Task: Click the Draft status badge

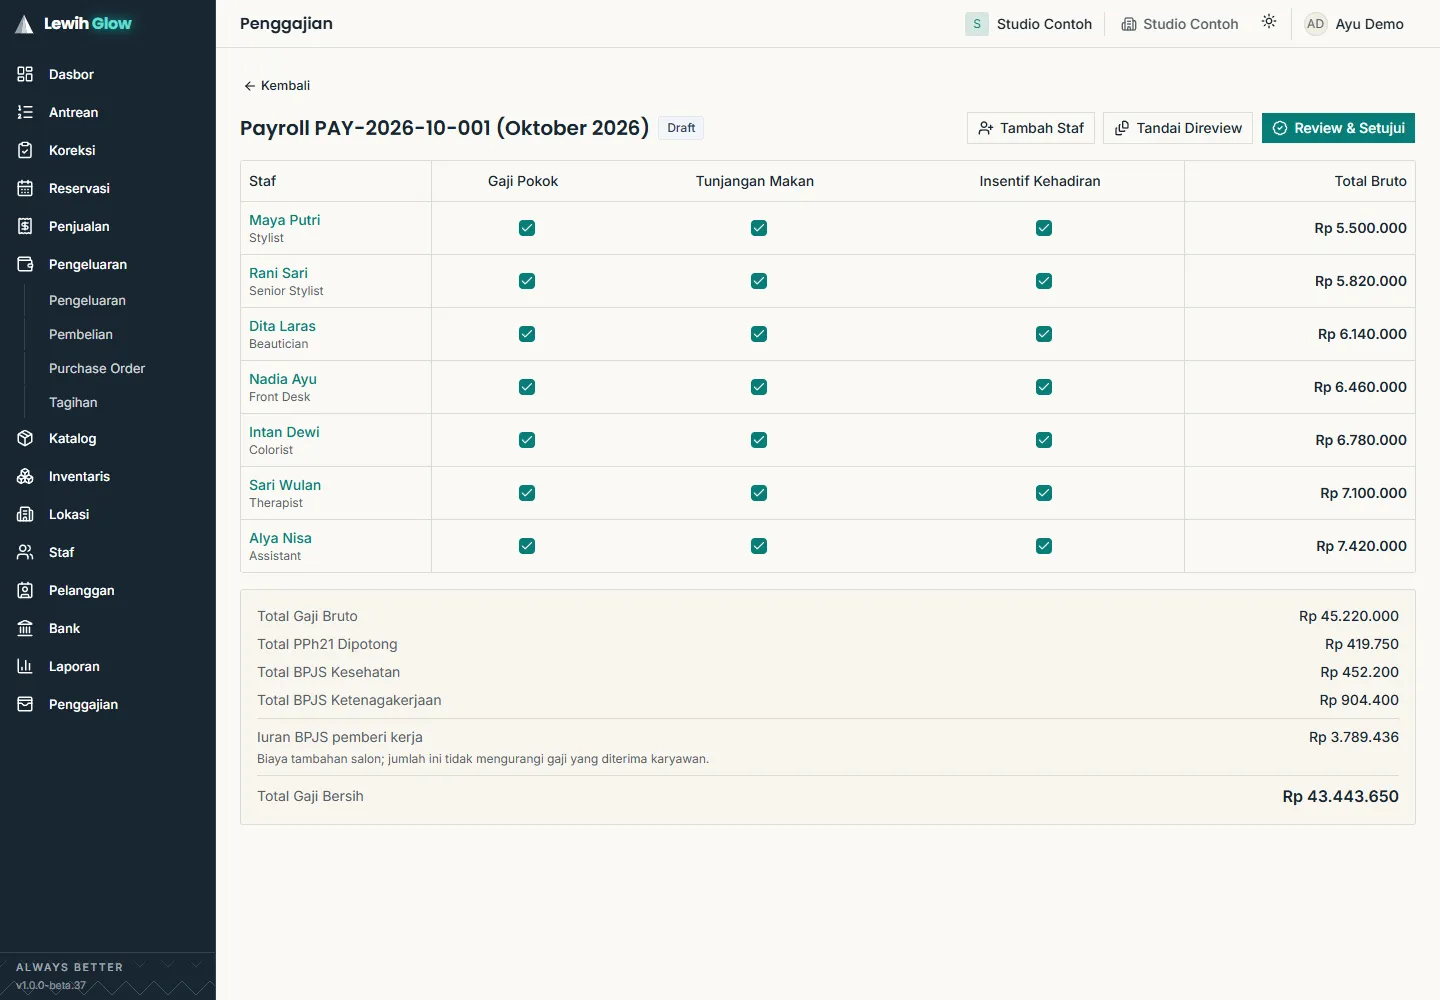Action: (x=681, y=128)
